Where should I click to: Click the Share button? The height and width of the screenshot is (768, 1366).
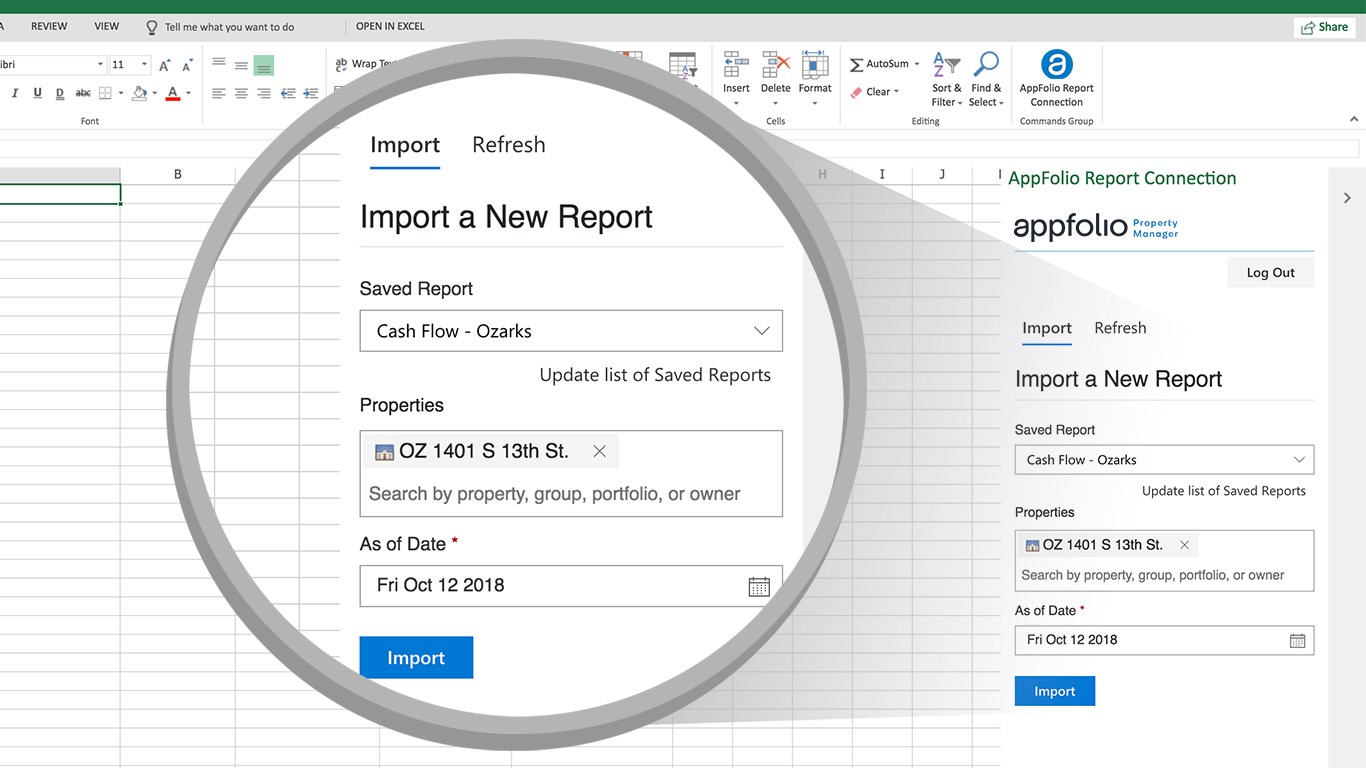coord(1325,27)
